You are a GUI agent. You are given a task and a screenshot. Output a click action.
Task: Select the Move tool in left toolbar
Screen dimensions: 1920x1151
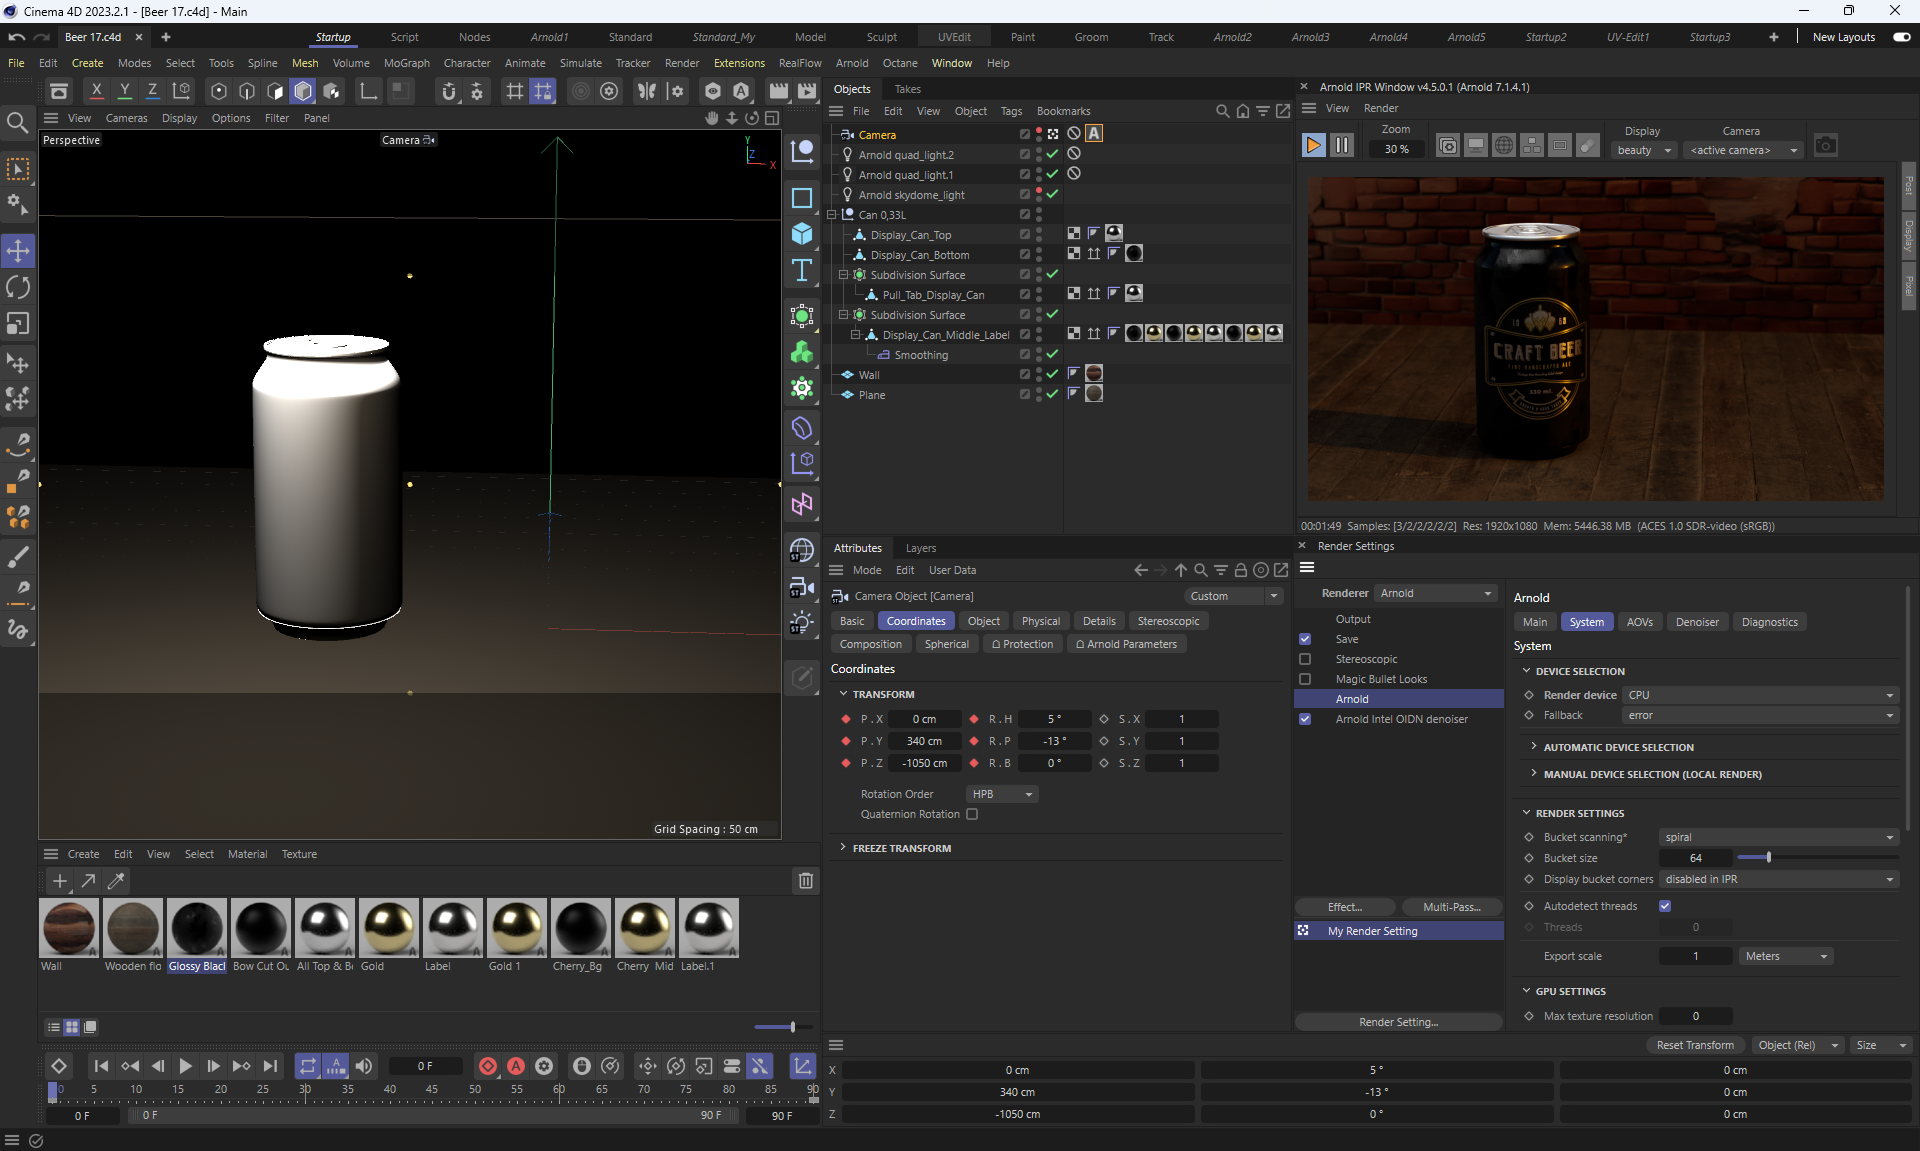coord(18,250)
